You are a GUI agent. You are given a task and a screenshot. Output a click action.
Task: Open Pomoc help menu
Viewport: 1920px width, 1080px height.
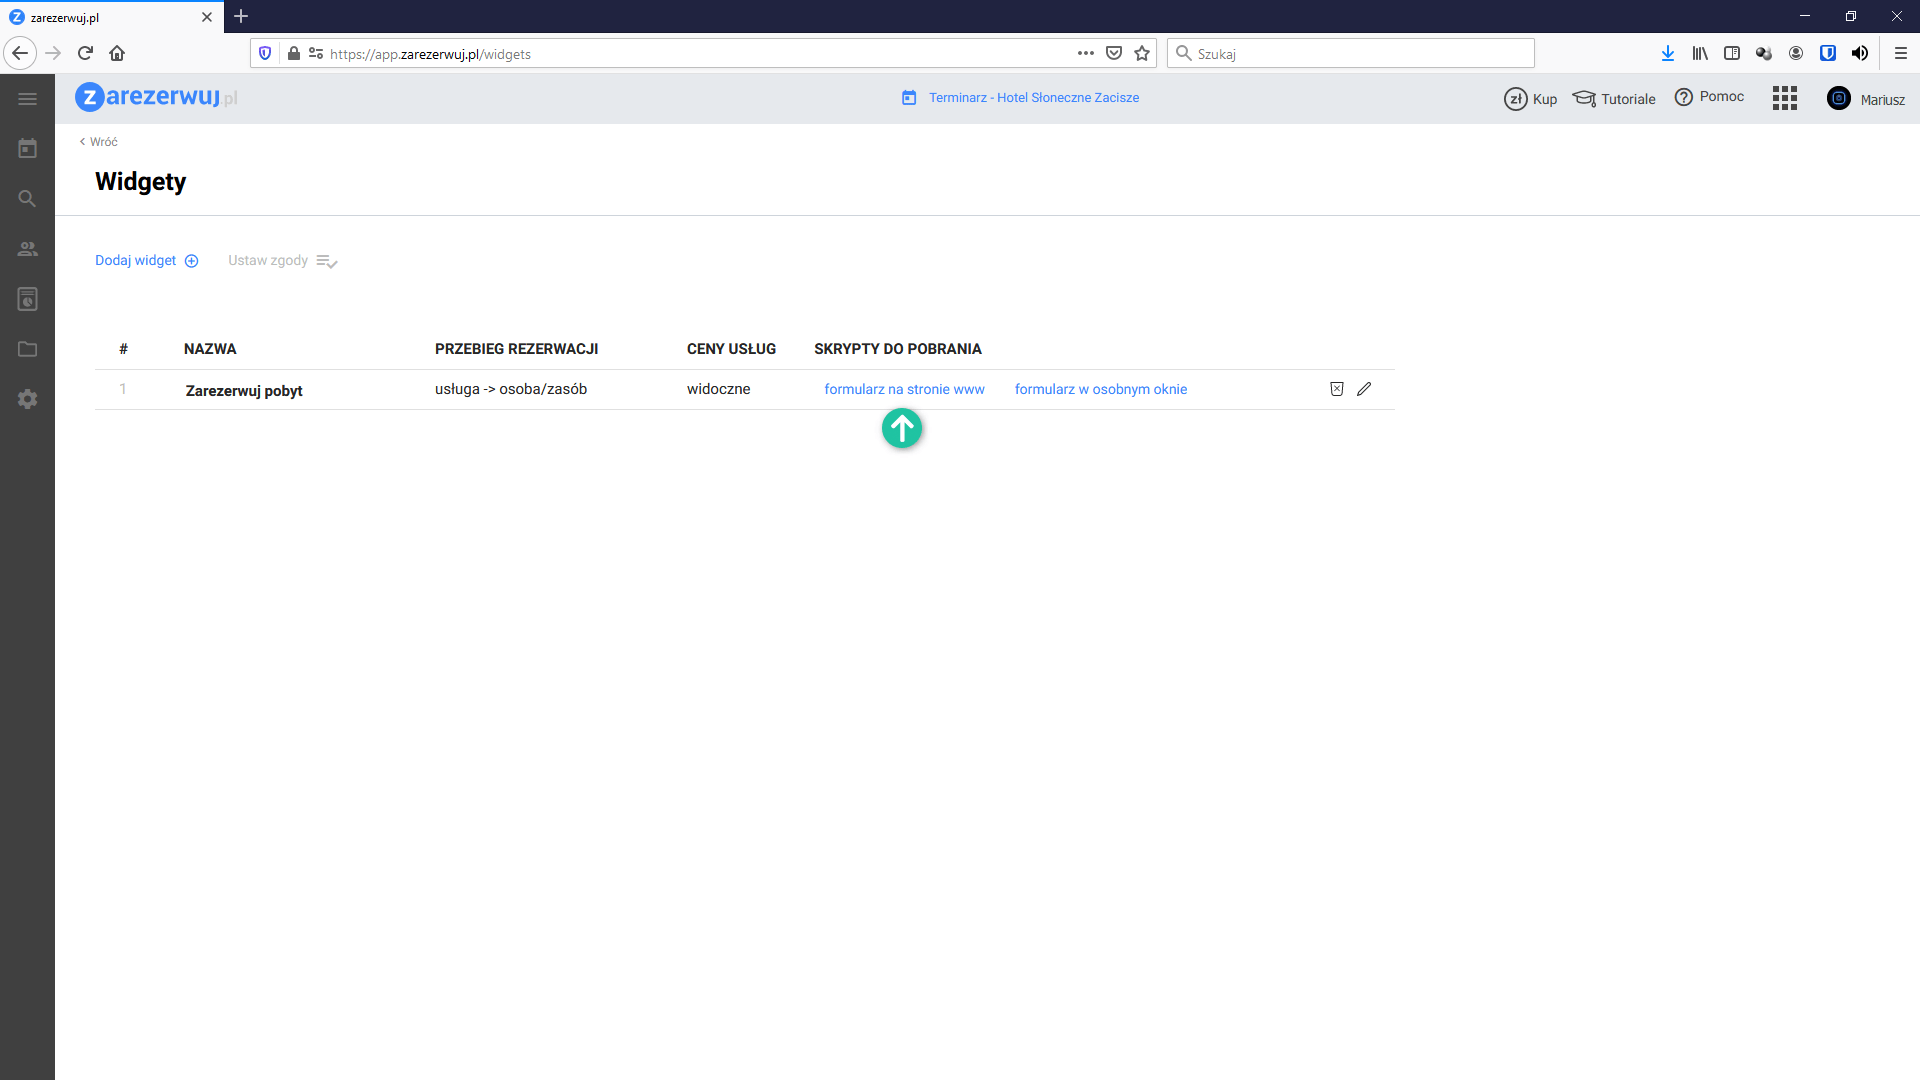[1709, 97]
